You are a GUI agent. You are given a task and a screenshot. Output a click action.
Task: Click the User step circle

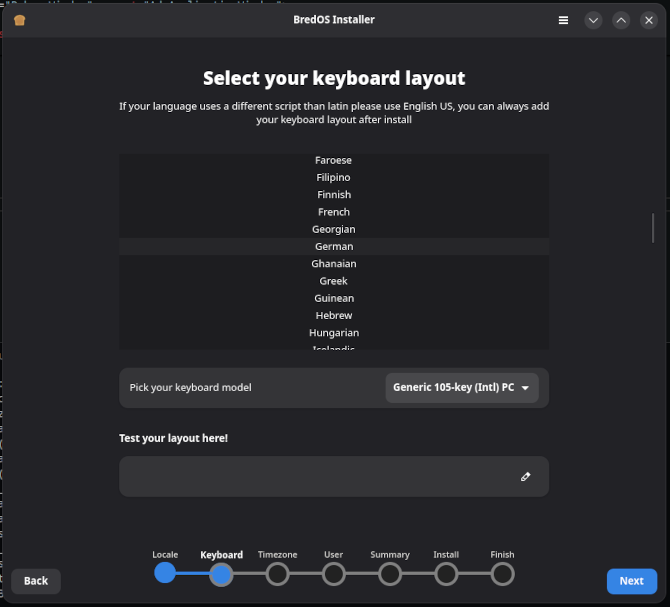pos(333,573)
